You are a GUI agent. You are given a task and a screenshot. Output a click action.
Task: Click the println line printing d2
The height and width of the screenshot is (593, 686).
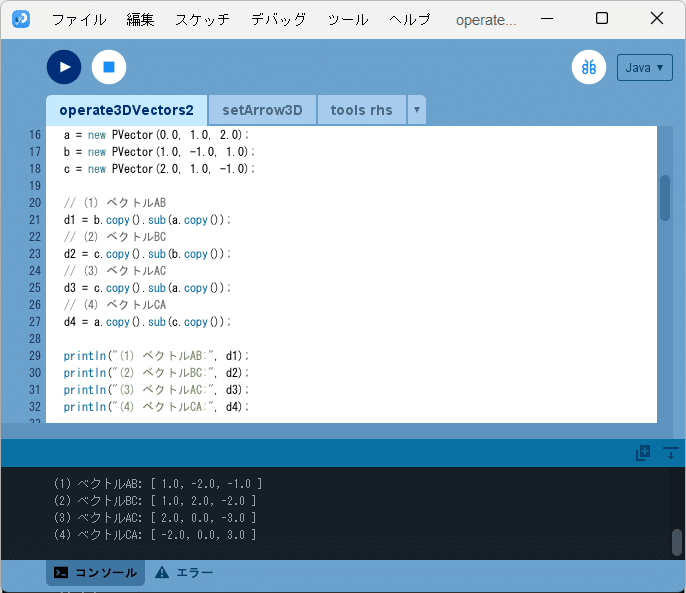click(156, 373)
